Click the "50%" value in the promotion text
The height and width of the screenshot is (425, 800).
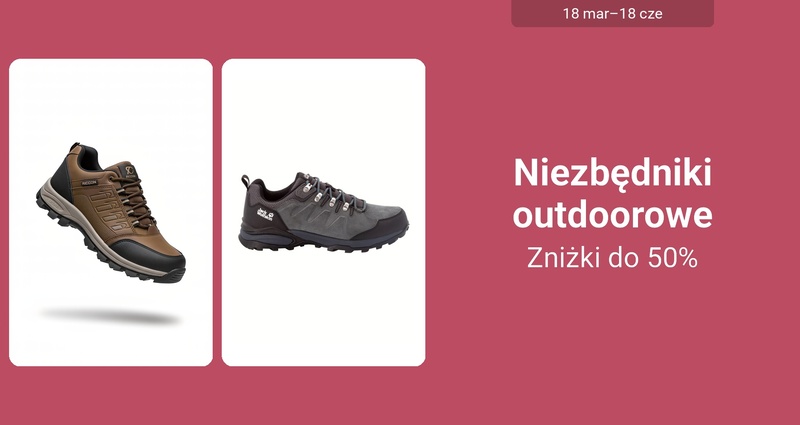(672, 258)
